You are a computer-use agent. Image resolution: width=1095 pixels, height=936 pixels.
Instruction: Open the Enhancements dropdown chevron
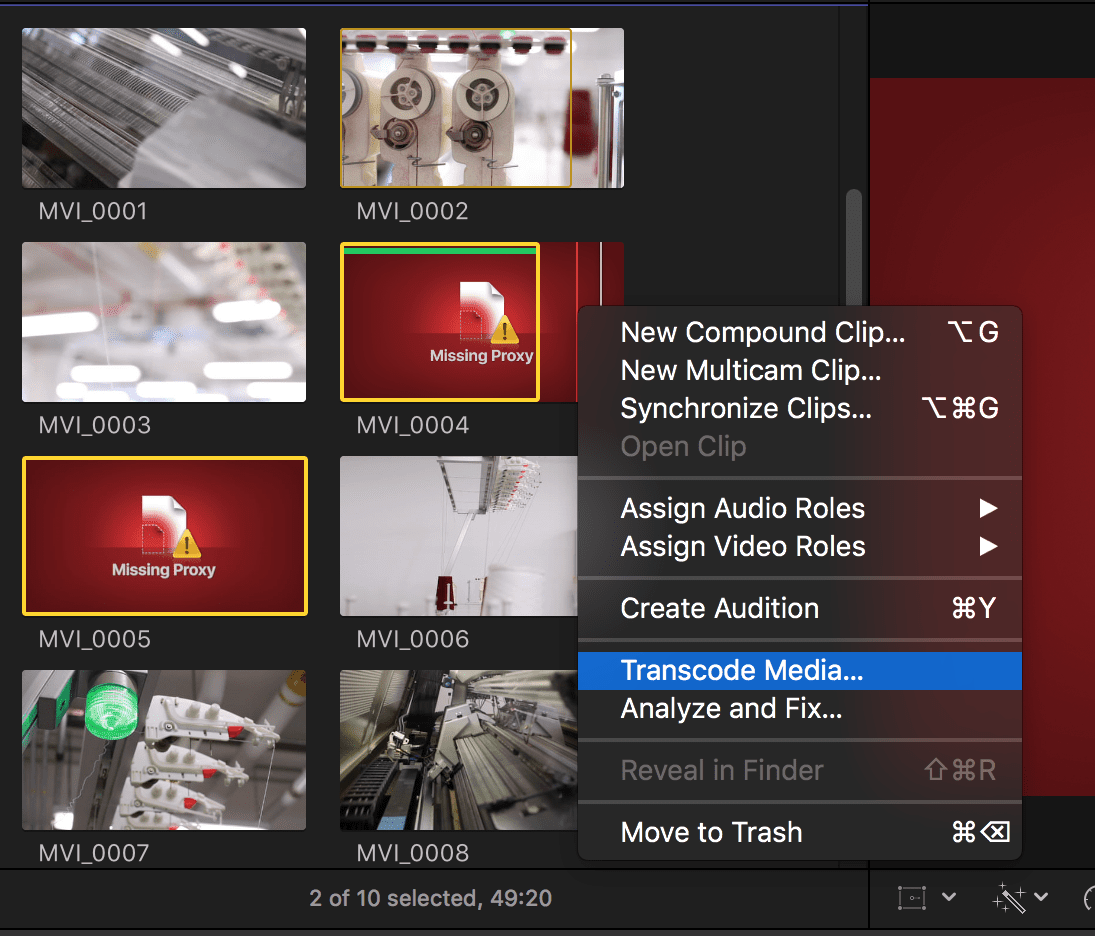pos(1042,897)
